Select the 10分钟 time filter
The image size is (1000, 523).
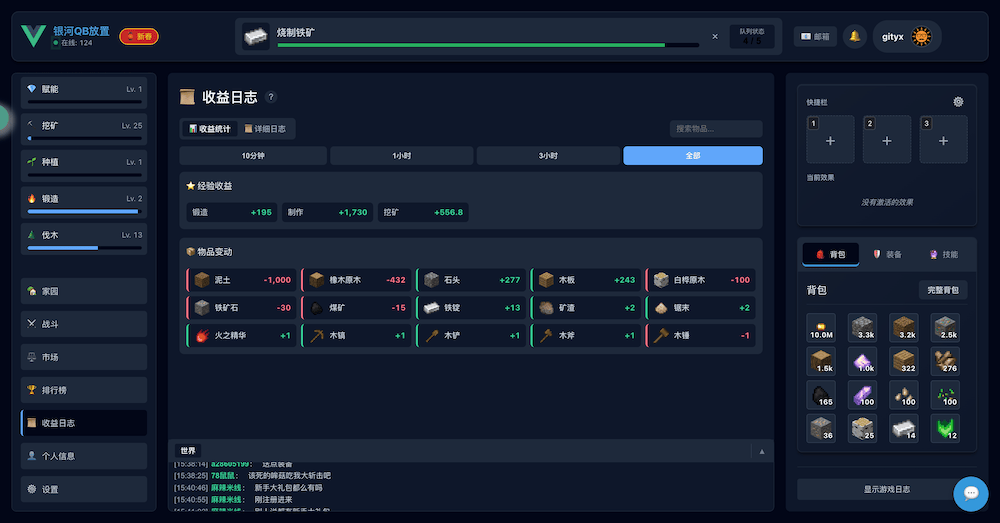click(253, 156)
